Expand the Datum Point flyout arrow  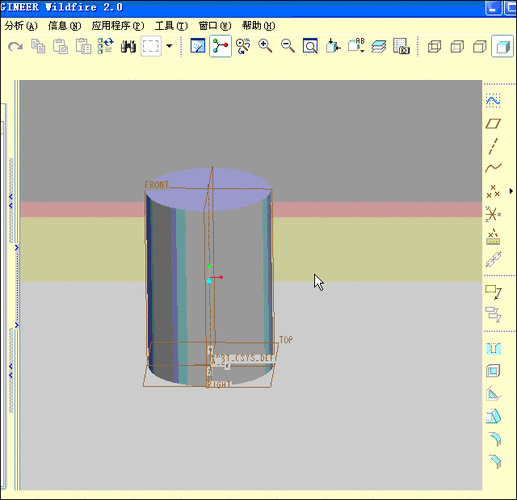tap(511, 191)
